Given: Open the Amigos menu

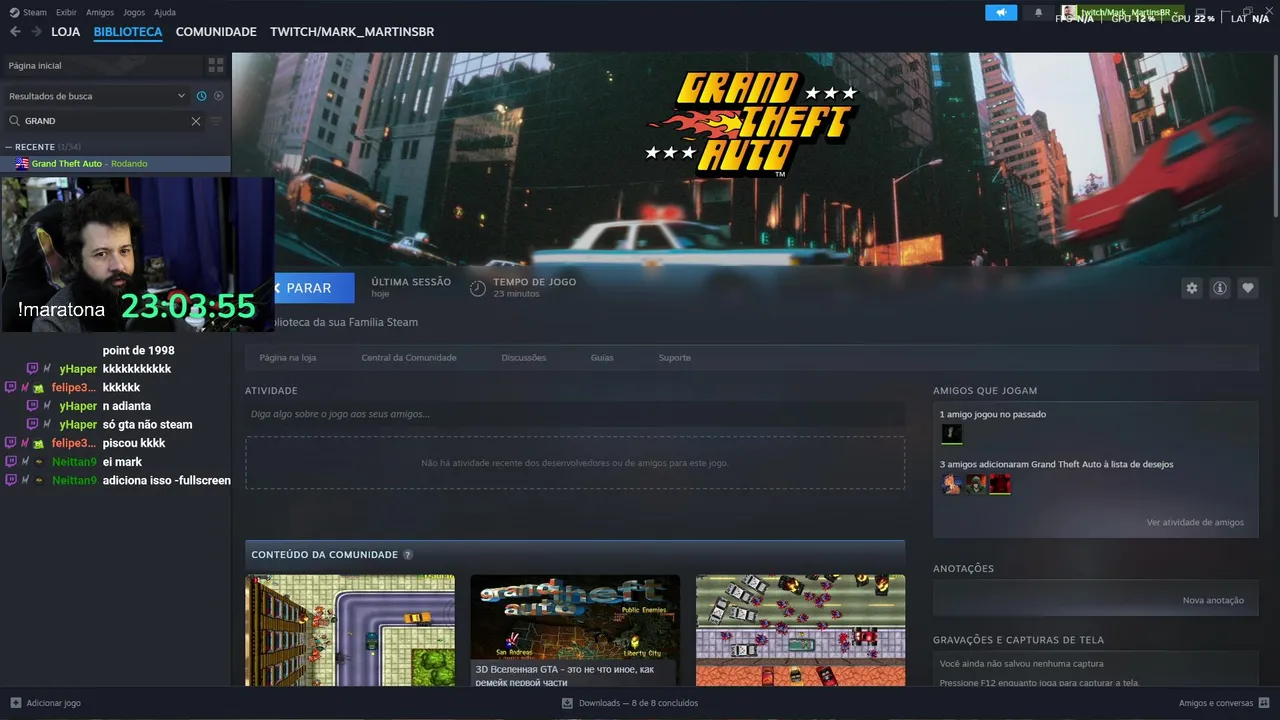Looking at the screenshot, I should (x=100, y=12).
